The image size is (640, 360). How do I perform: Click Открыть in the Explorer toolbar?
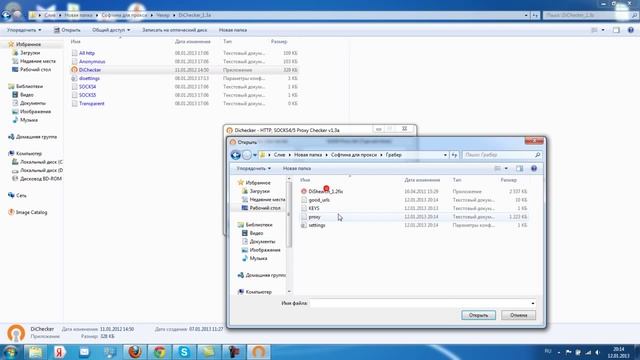tap(67, 30)
